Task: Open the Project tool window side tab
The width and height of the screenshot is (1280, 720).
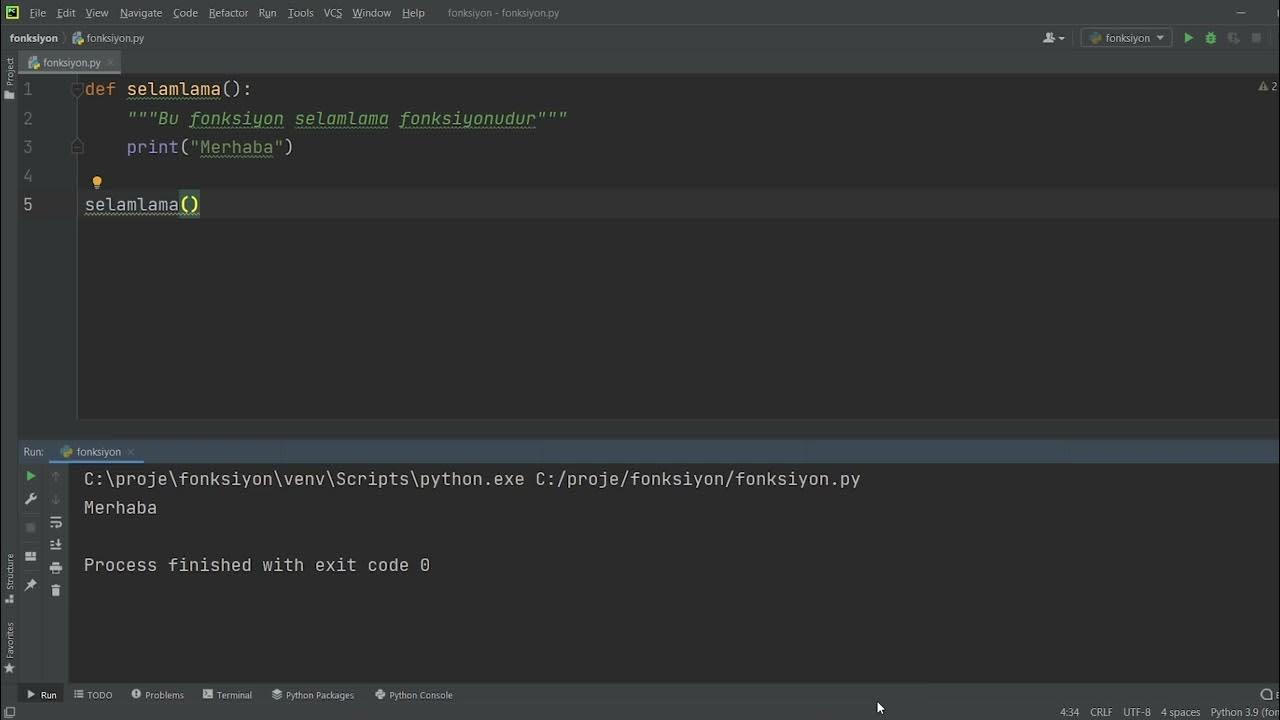Action: click(x=10, y=73)
